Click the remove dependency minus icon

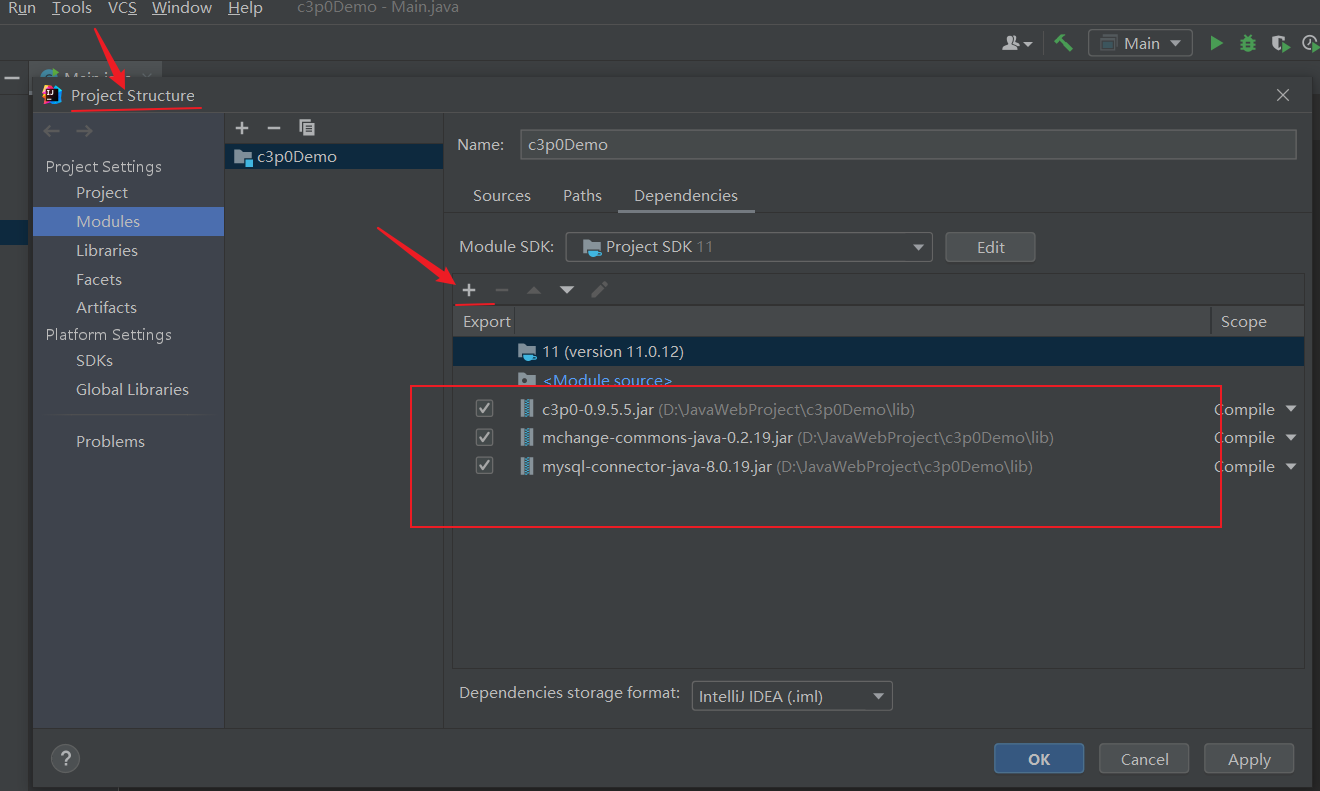click(x=502, y=290)
